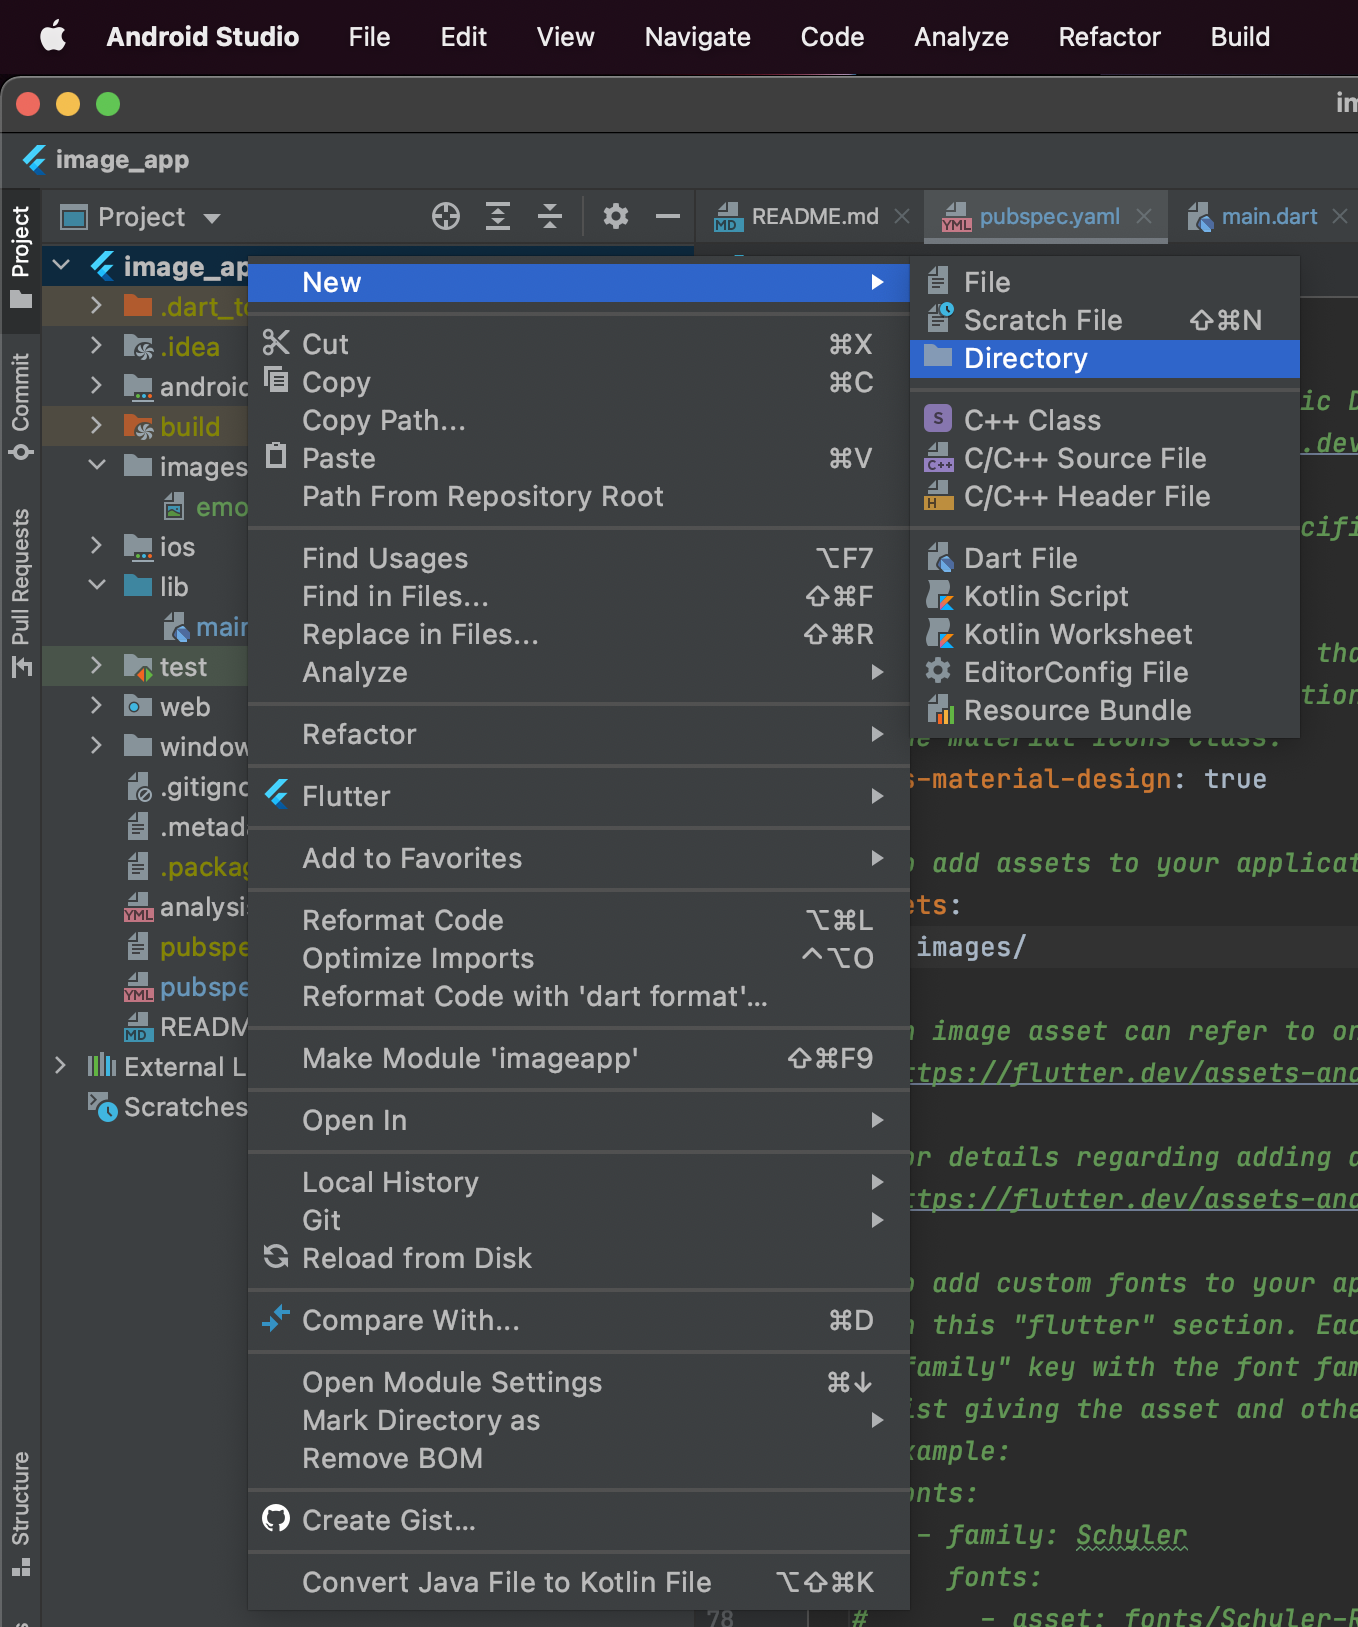This screenshot has width=1358, height=1627.
Task: Expand the web folder
Action: [x=96, y=706]
